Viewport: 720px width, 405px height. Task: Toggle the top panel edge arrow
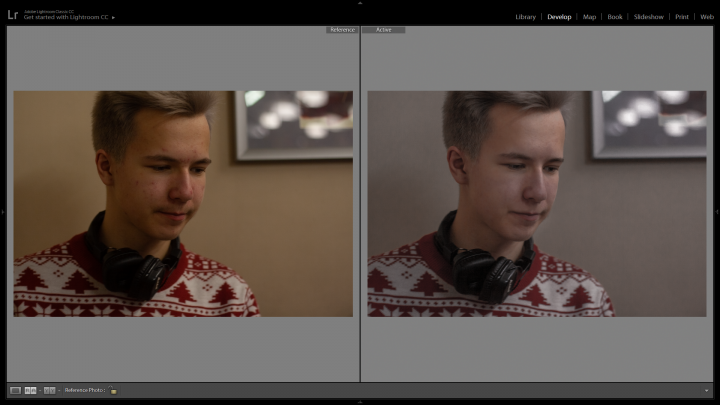(x=360, y=3)
